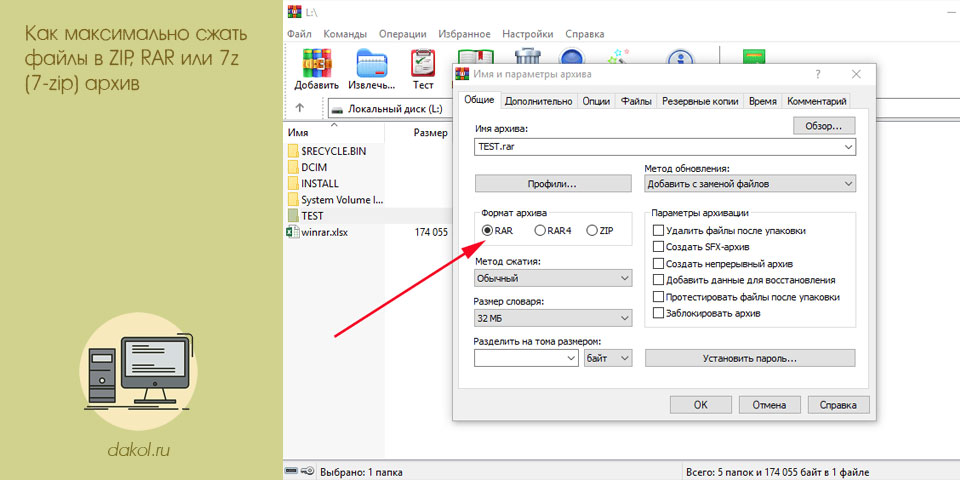Click the trash can Delete toolbar icon

point(527,55)
